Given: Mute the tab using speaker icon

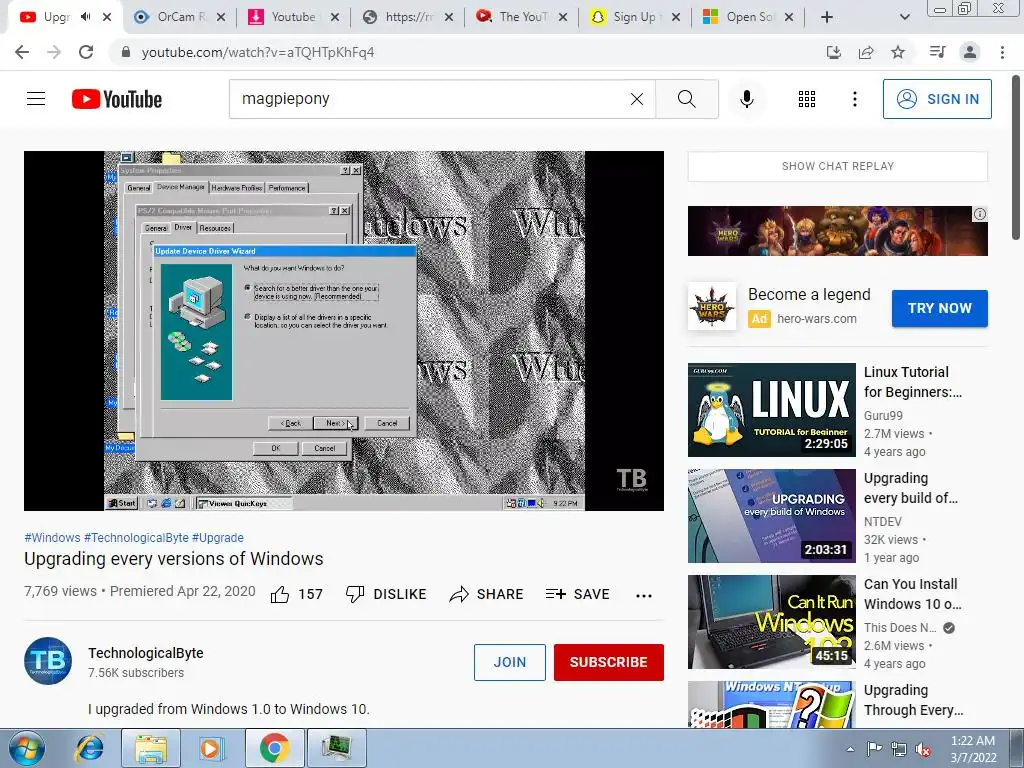Looking at the screenshot, I should point(86,17).
